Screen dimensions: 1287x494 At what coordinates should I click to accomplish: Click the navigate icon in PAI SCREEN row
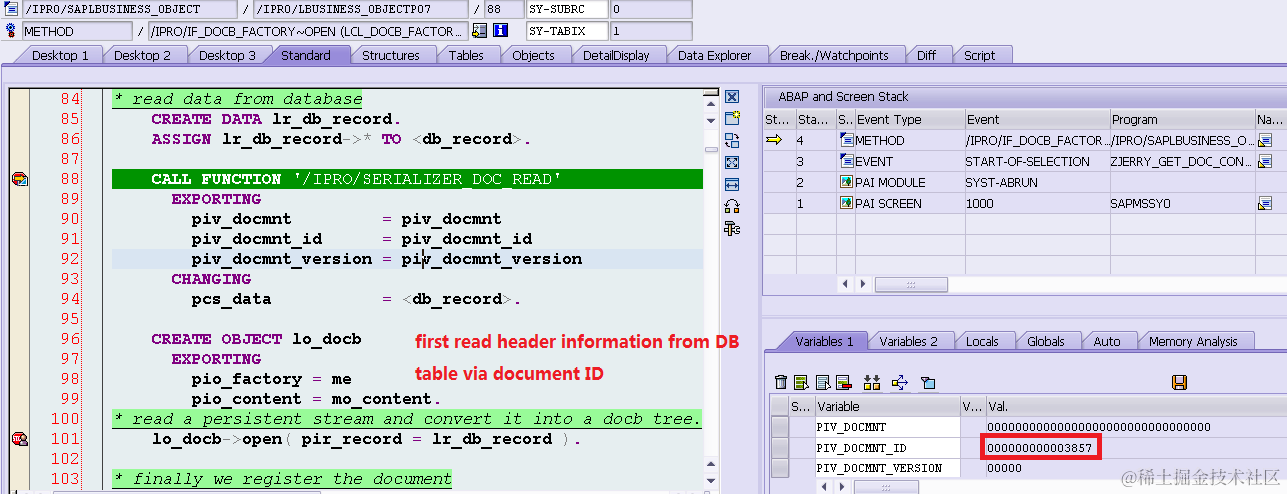(1265, 203)
